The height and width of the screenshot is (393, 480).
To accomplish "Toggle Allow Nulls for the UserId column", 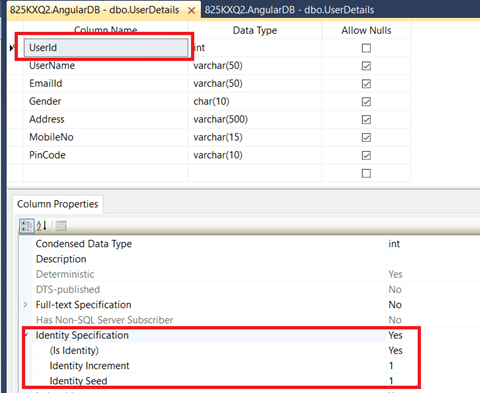I will (366, 48).
